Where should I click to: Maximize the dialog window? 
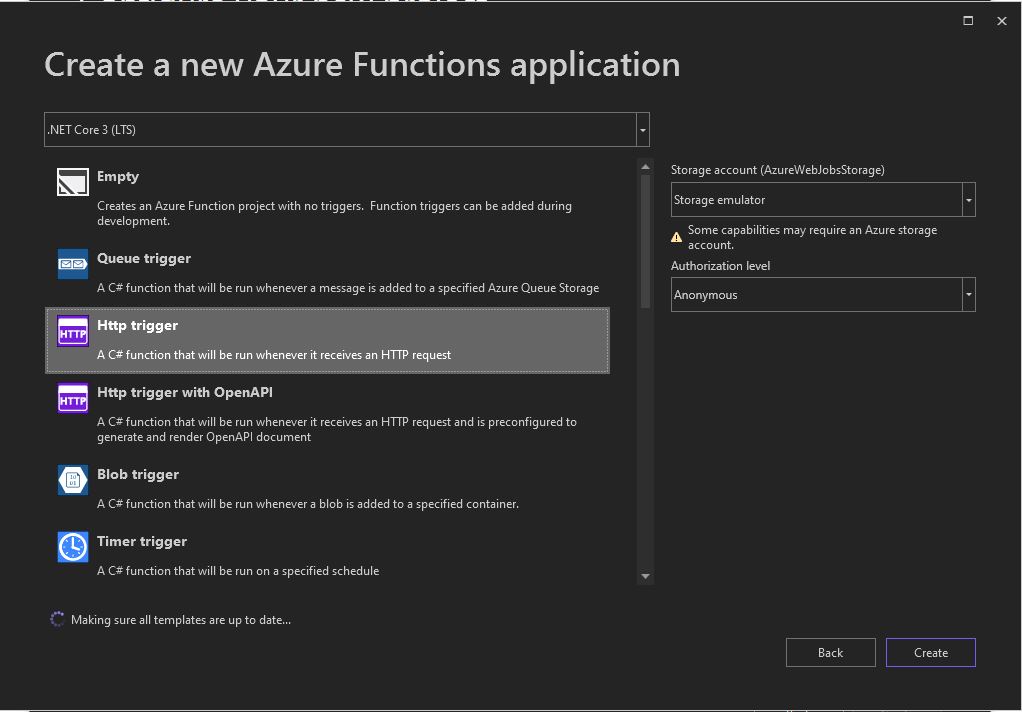[968, 21]
